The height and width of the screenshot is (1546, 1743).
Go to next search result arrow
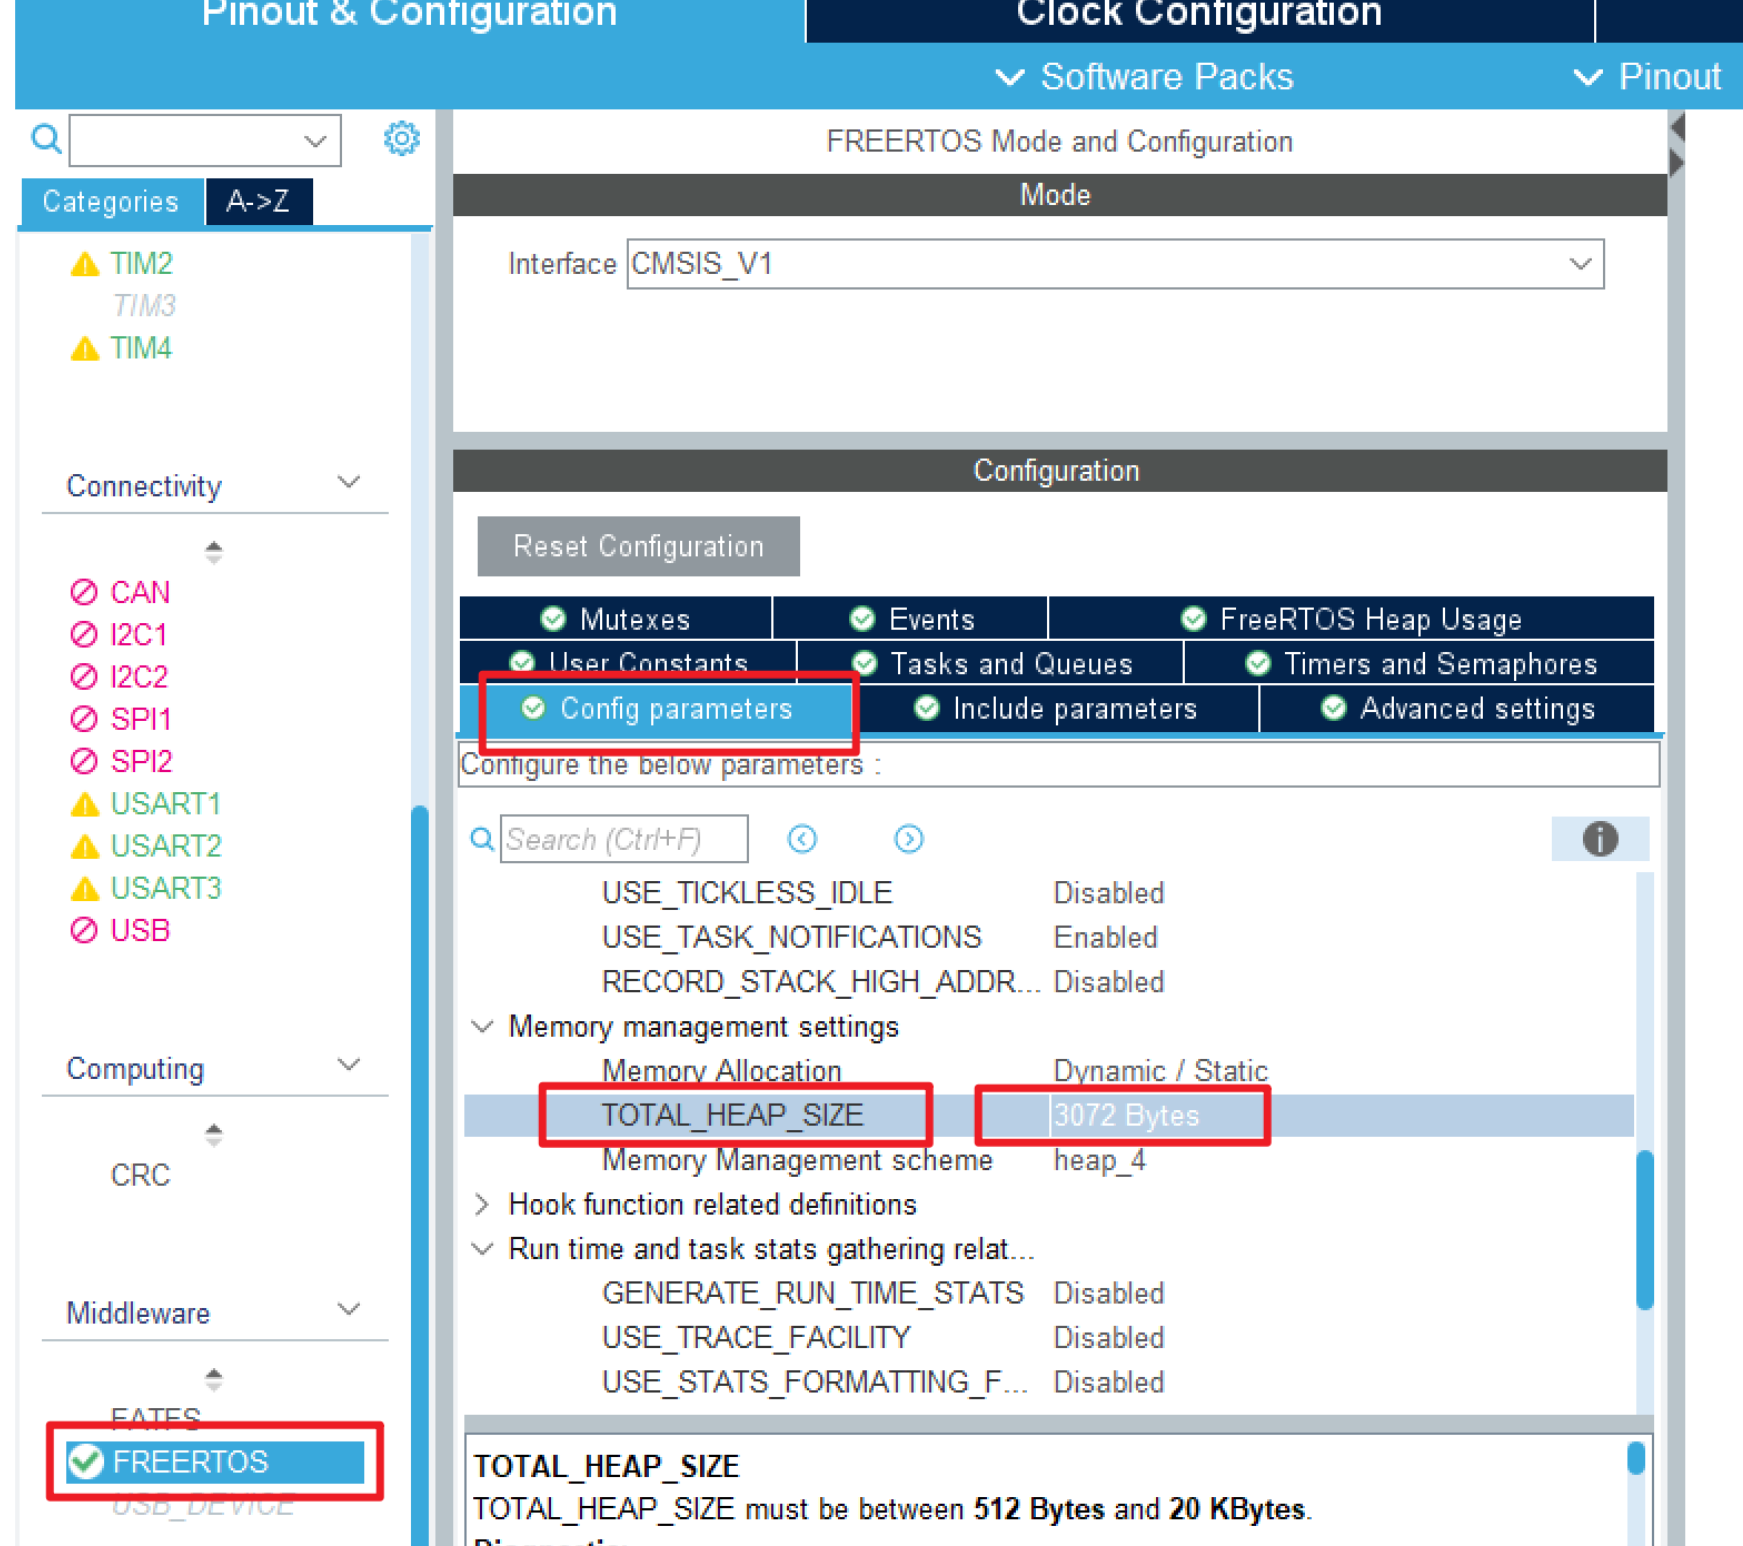click(908, 839)
